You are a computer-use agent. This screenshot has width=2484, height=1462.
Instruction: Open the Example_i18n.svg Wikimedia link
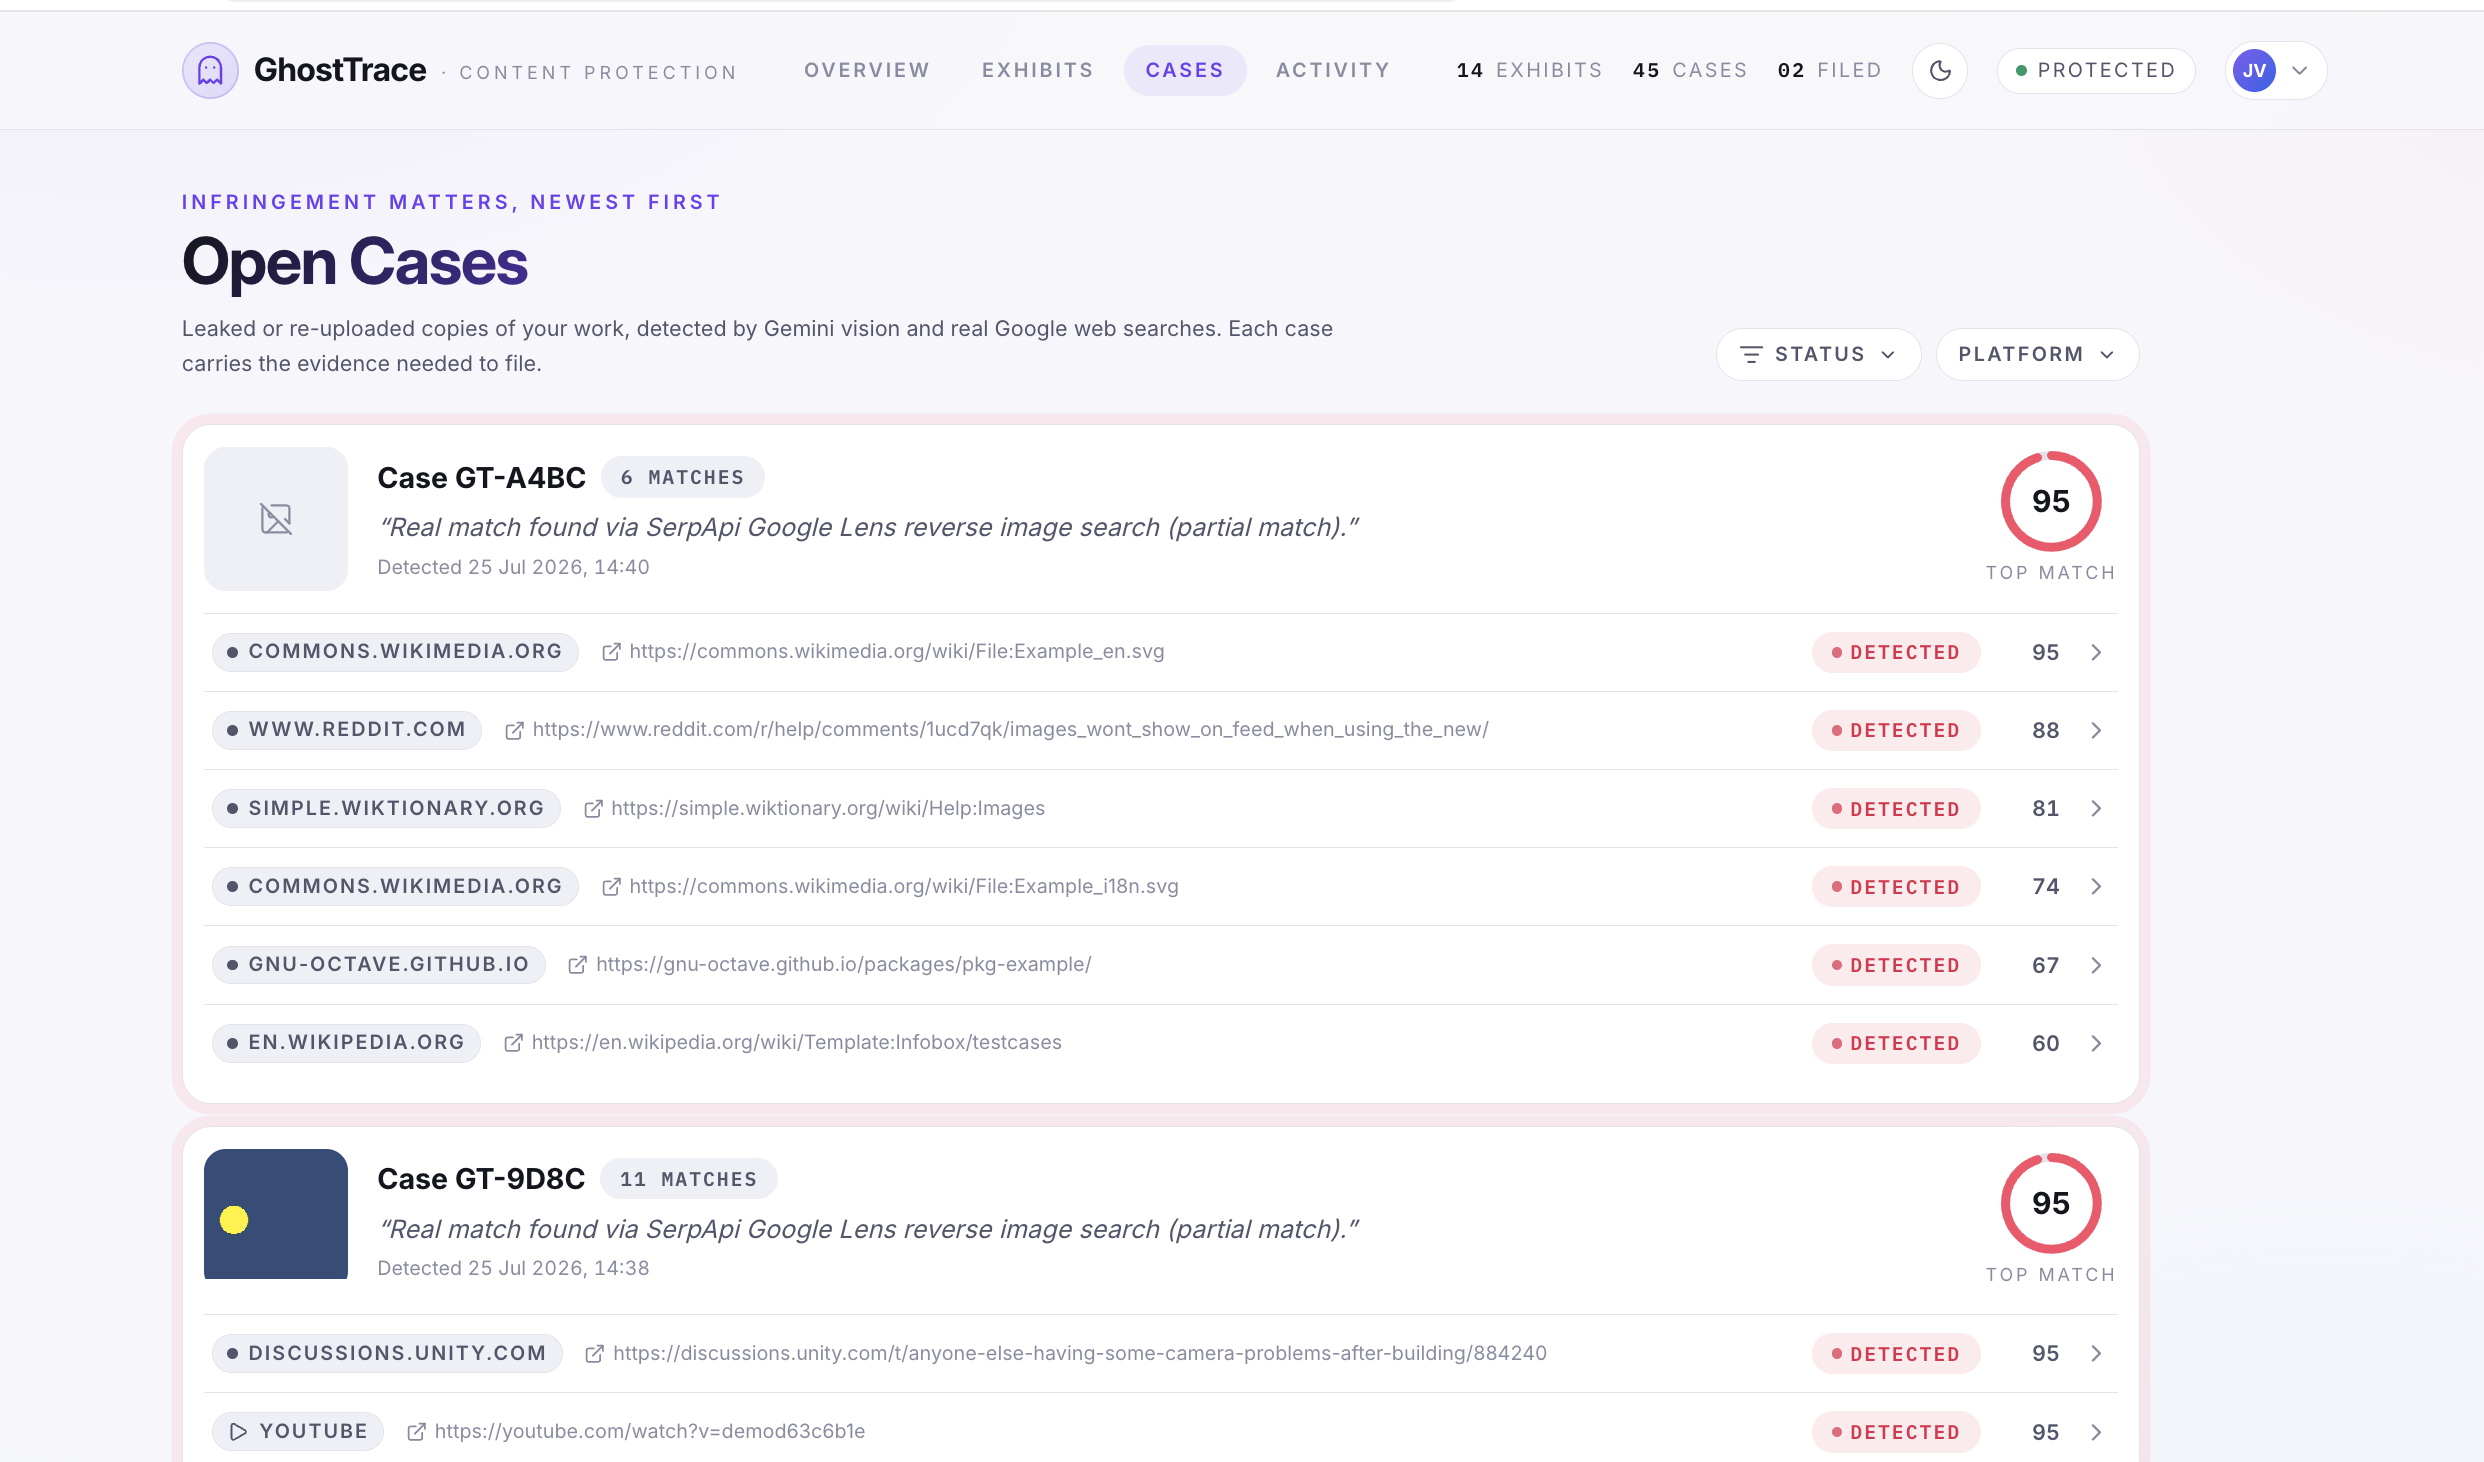pyautogui.click(x=904, y=886)
